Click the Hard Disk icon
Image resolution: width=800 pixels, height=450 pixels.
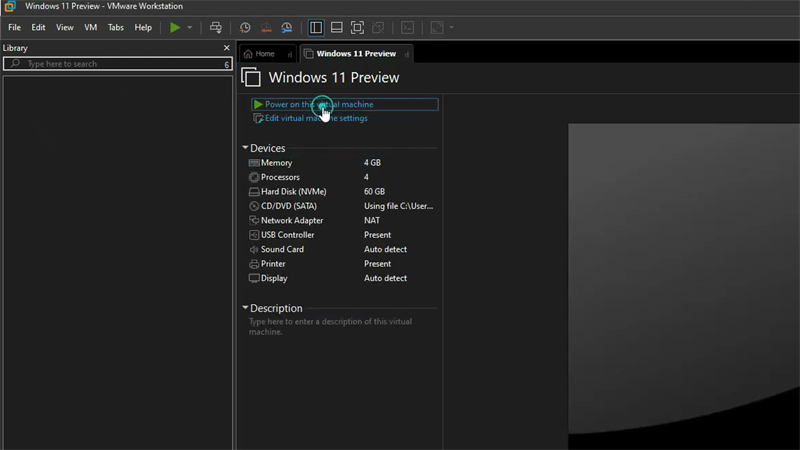(254, 192)
